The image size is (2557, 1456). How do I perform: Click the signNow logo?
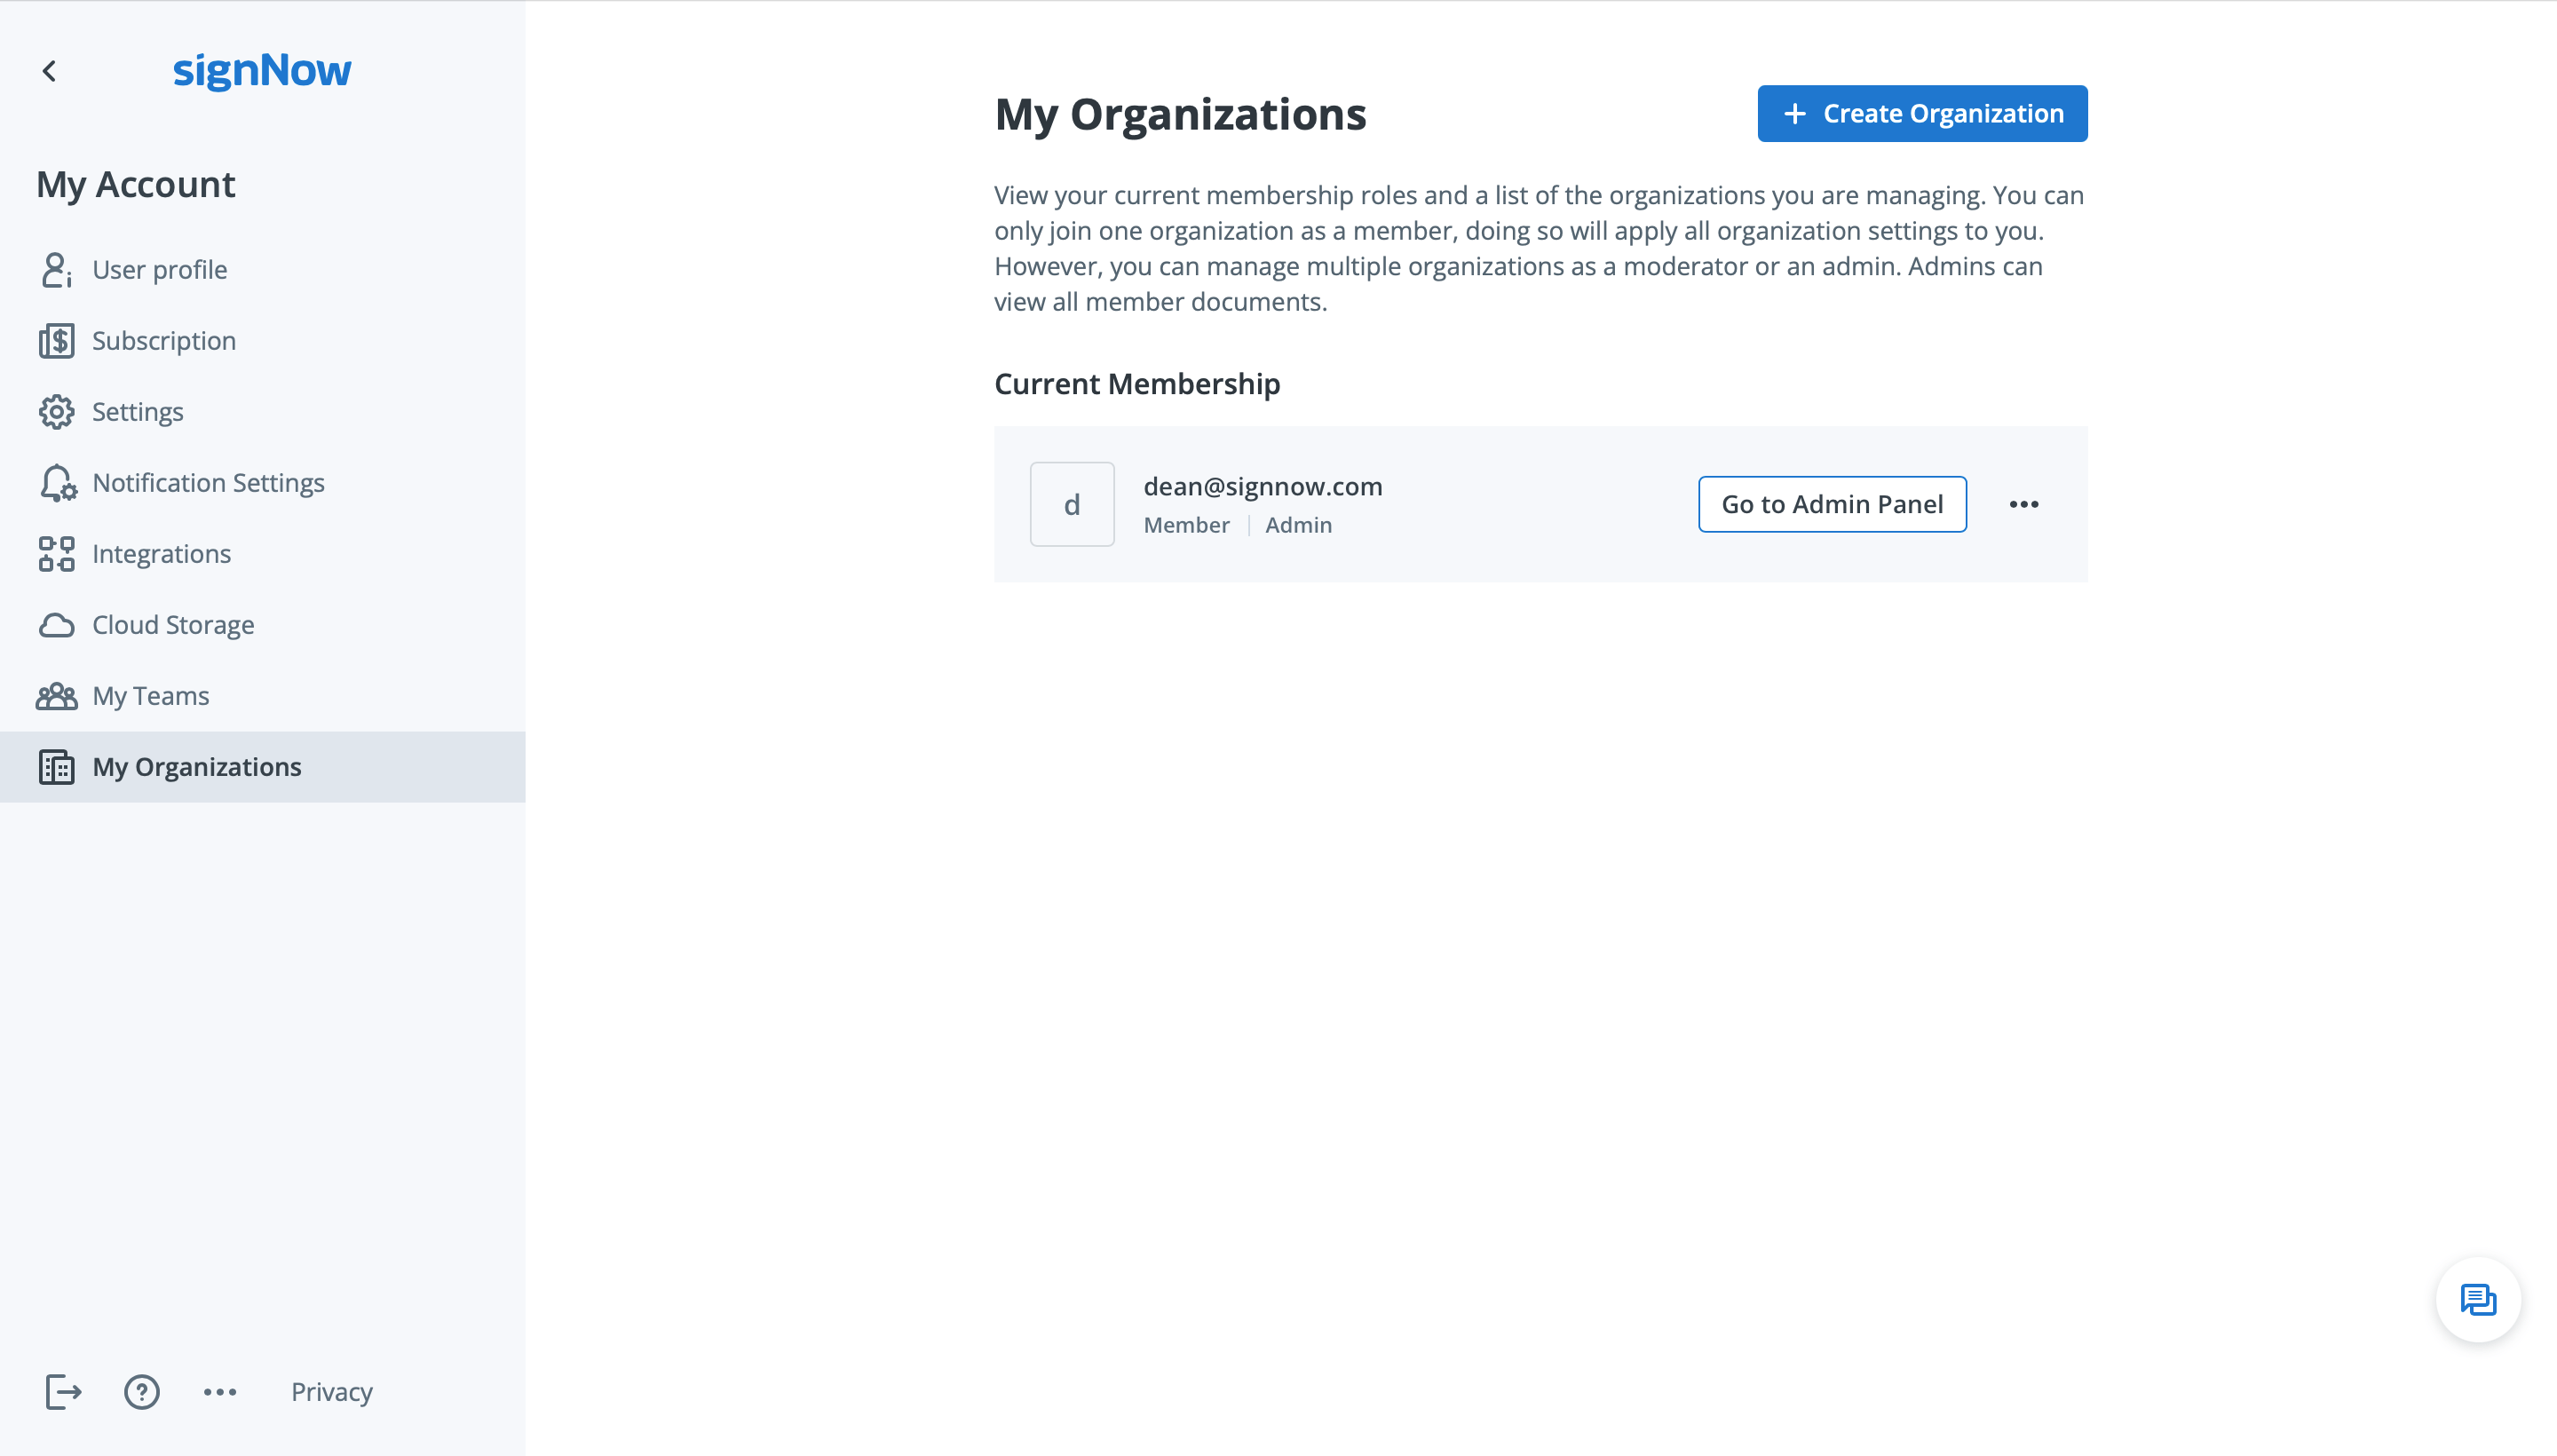(262, 70)
